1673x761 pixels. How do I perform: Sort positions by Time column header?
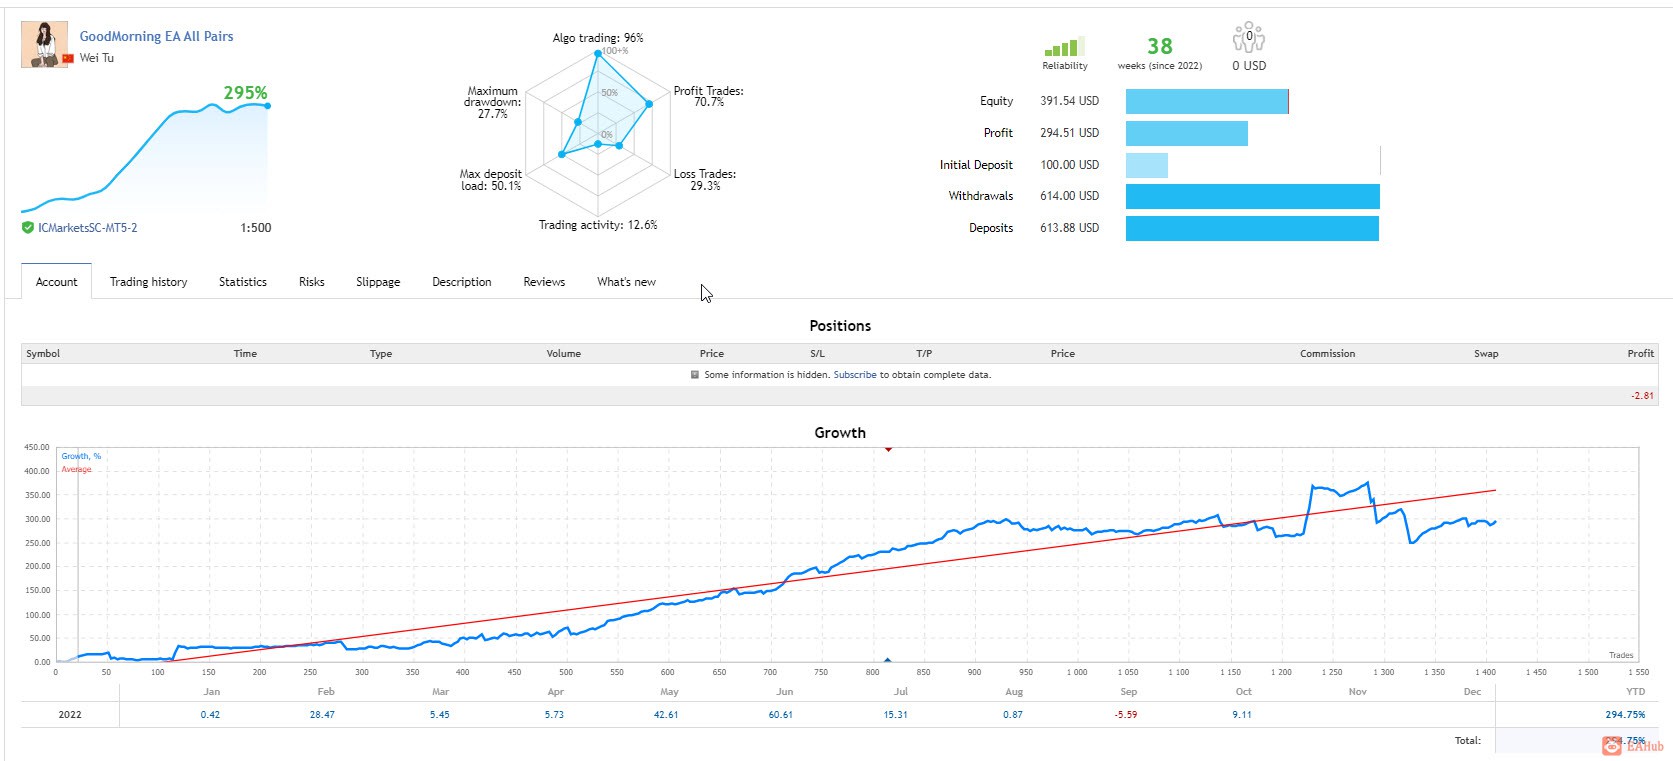(245, 354)
